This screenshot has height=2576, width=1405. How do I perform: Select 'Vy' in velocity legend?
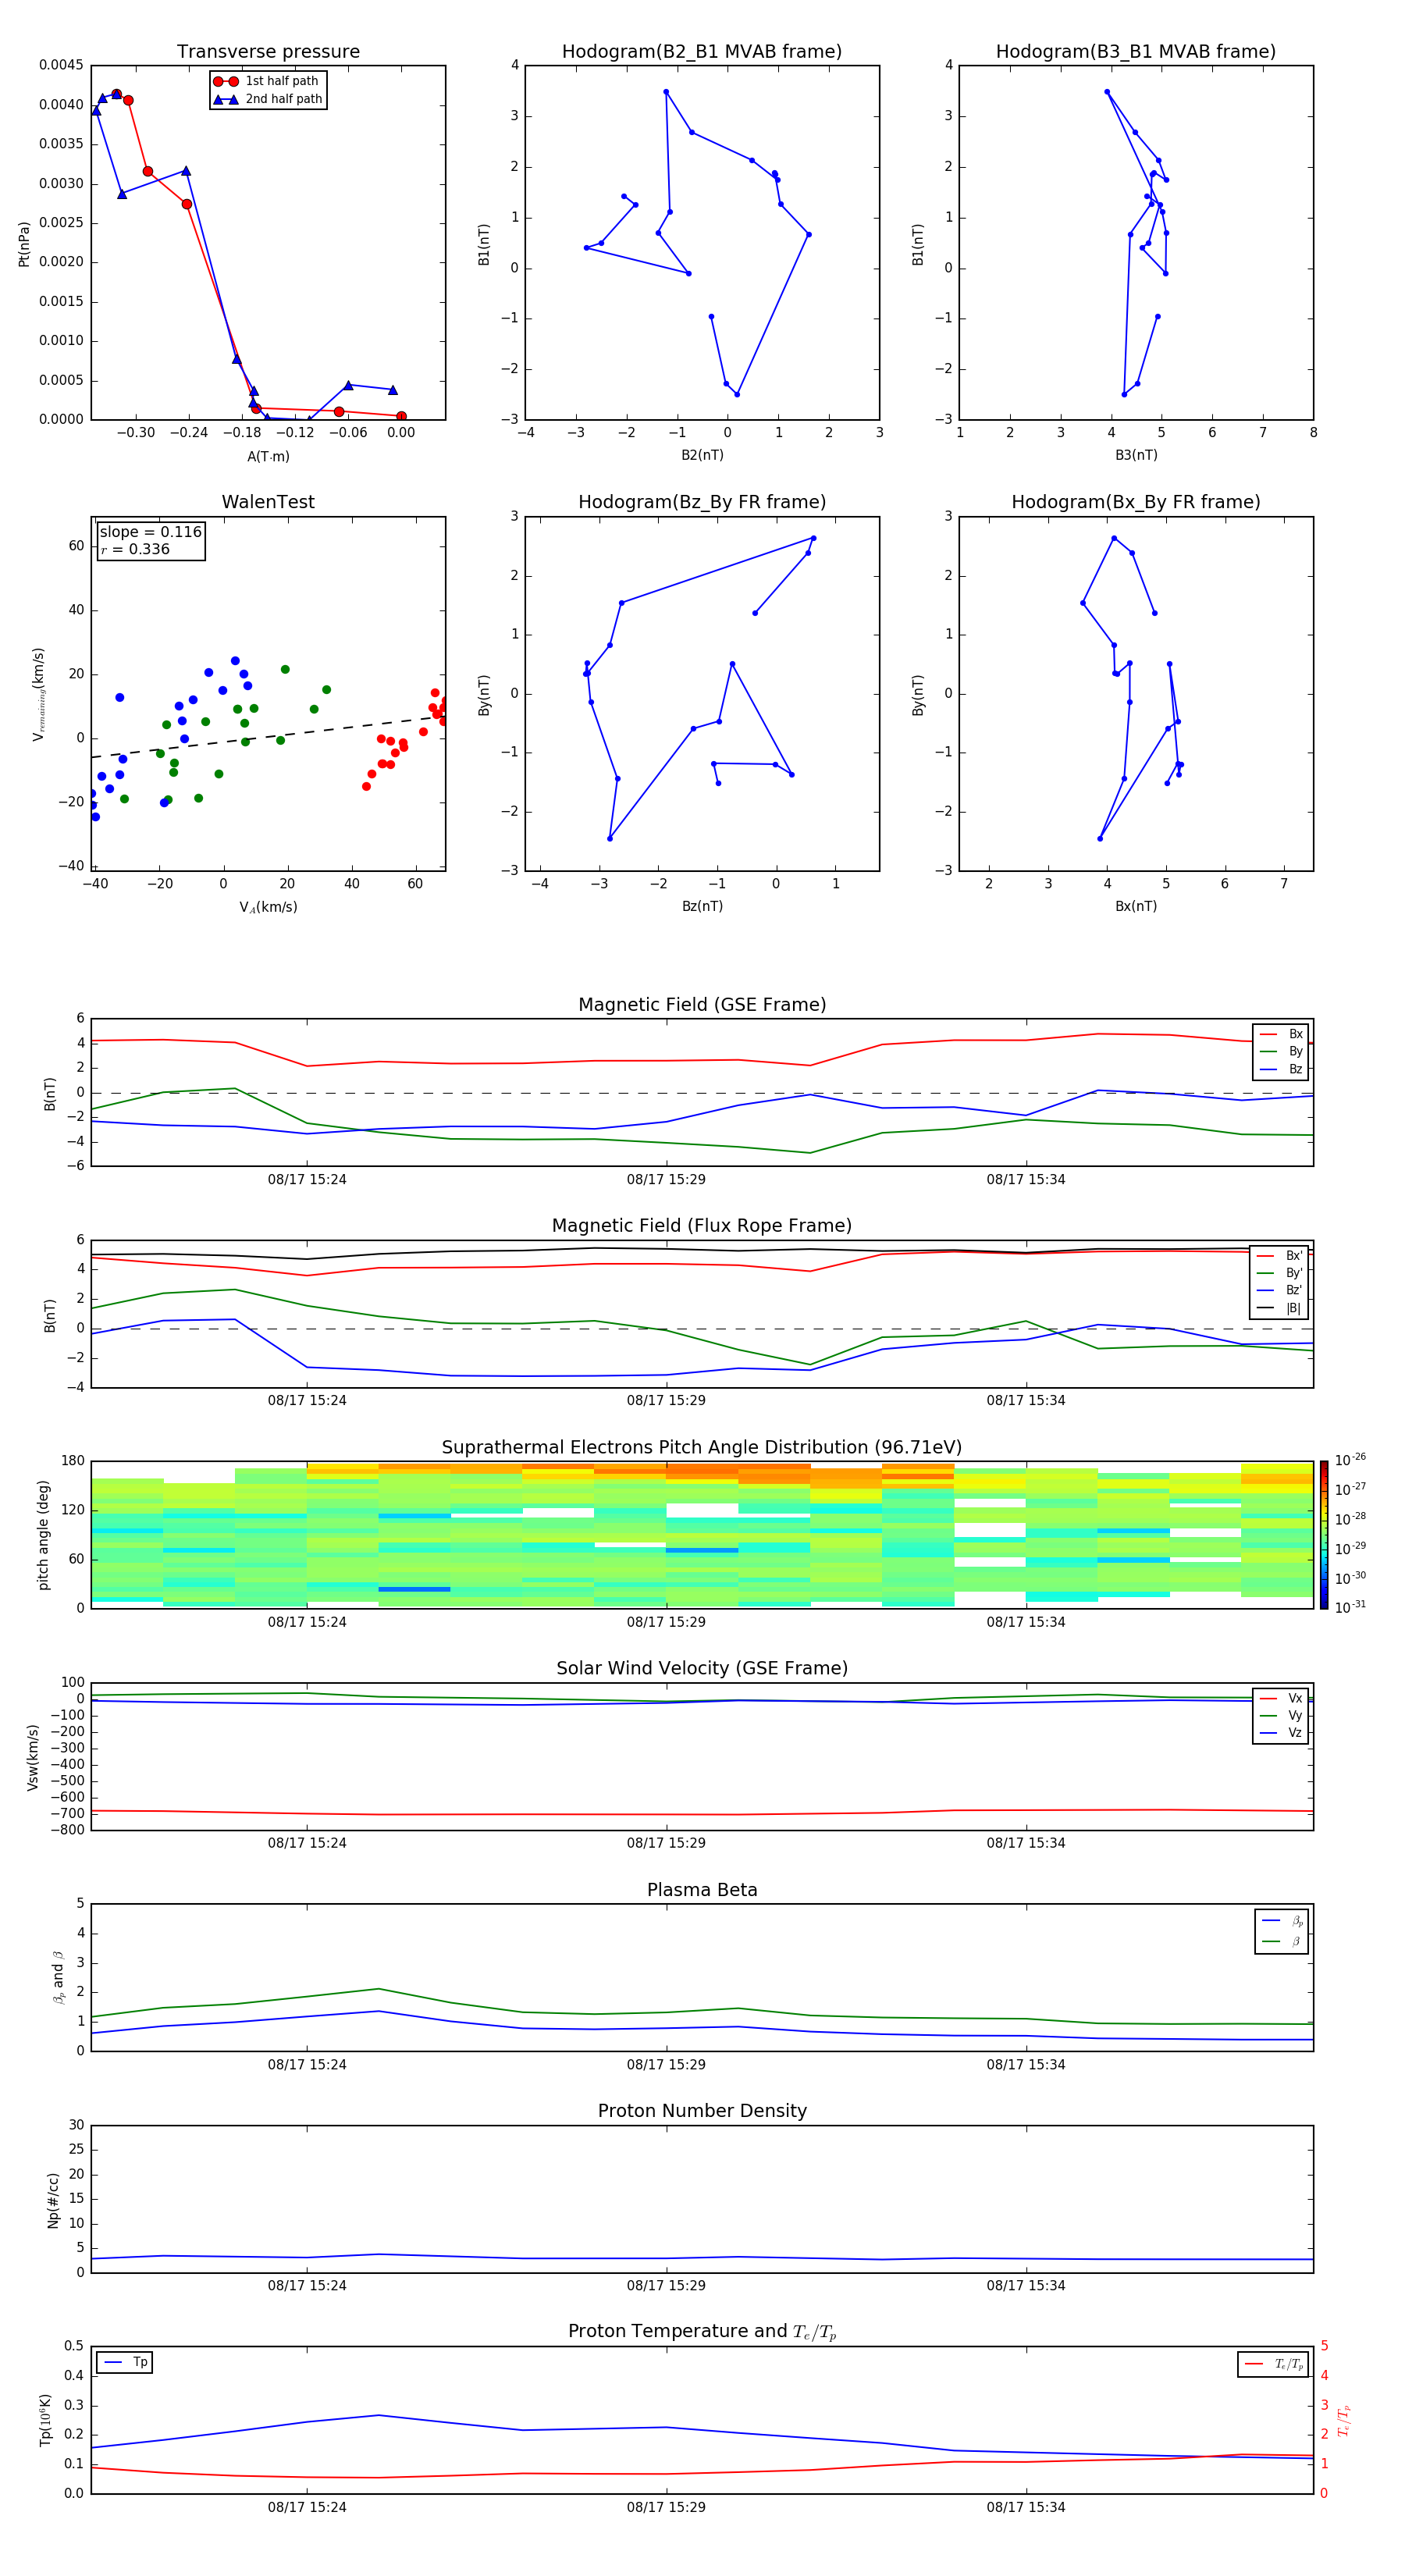pyautogui.click(x=1281, y=1715)
